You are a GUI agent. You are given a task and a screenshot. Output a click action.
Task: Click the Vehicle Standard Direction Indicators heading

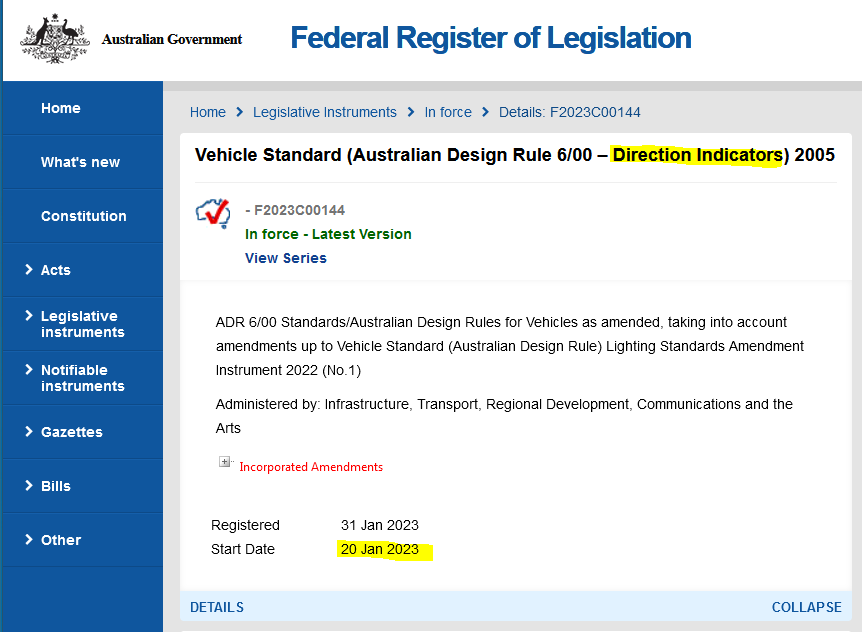pos(515,155)
